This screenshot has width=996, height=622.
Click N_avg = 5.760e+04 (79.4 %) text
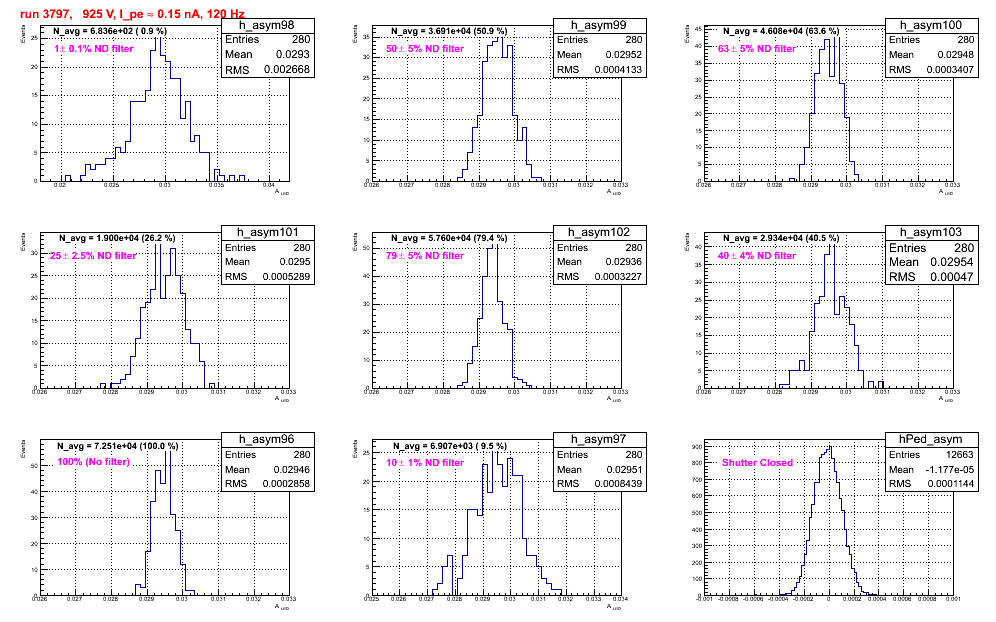(x=449, y=238)
